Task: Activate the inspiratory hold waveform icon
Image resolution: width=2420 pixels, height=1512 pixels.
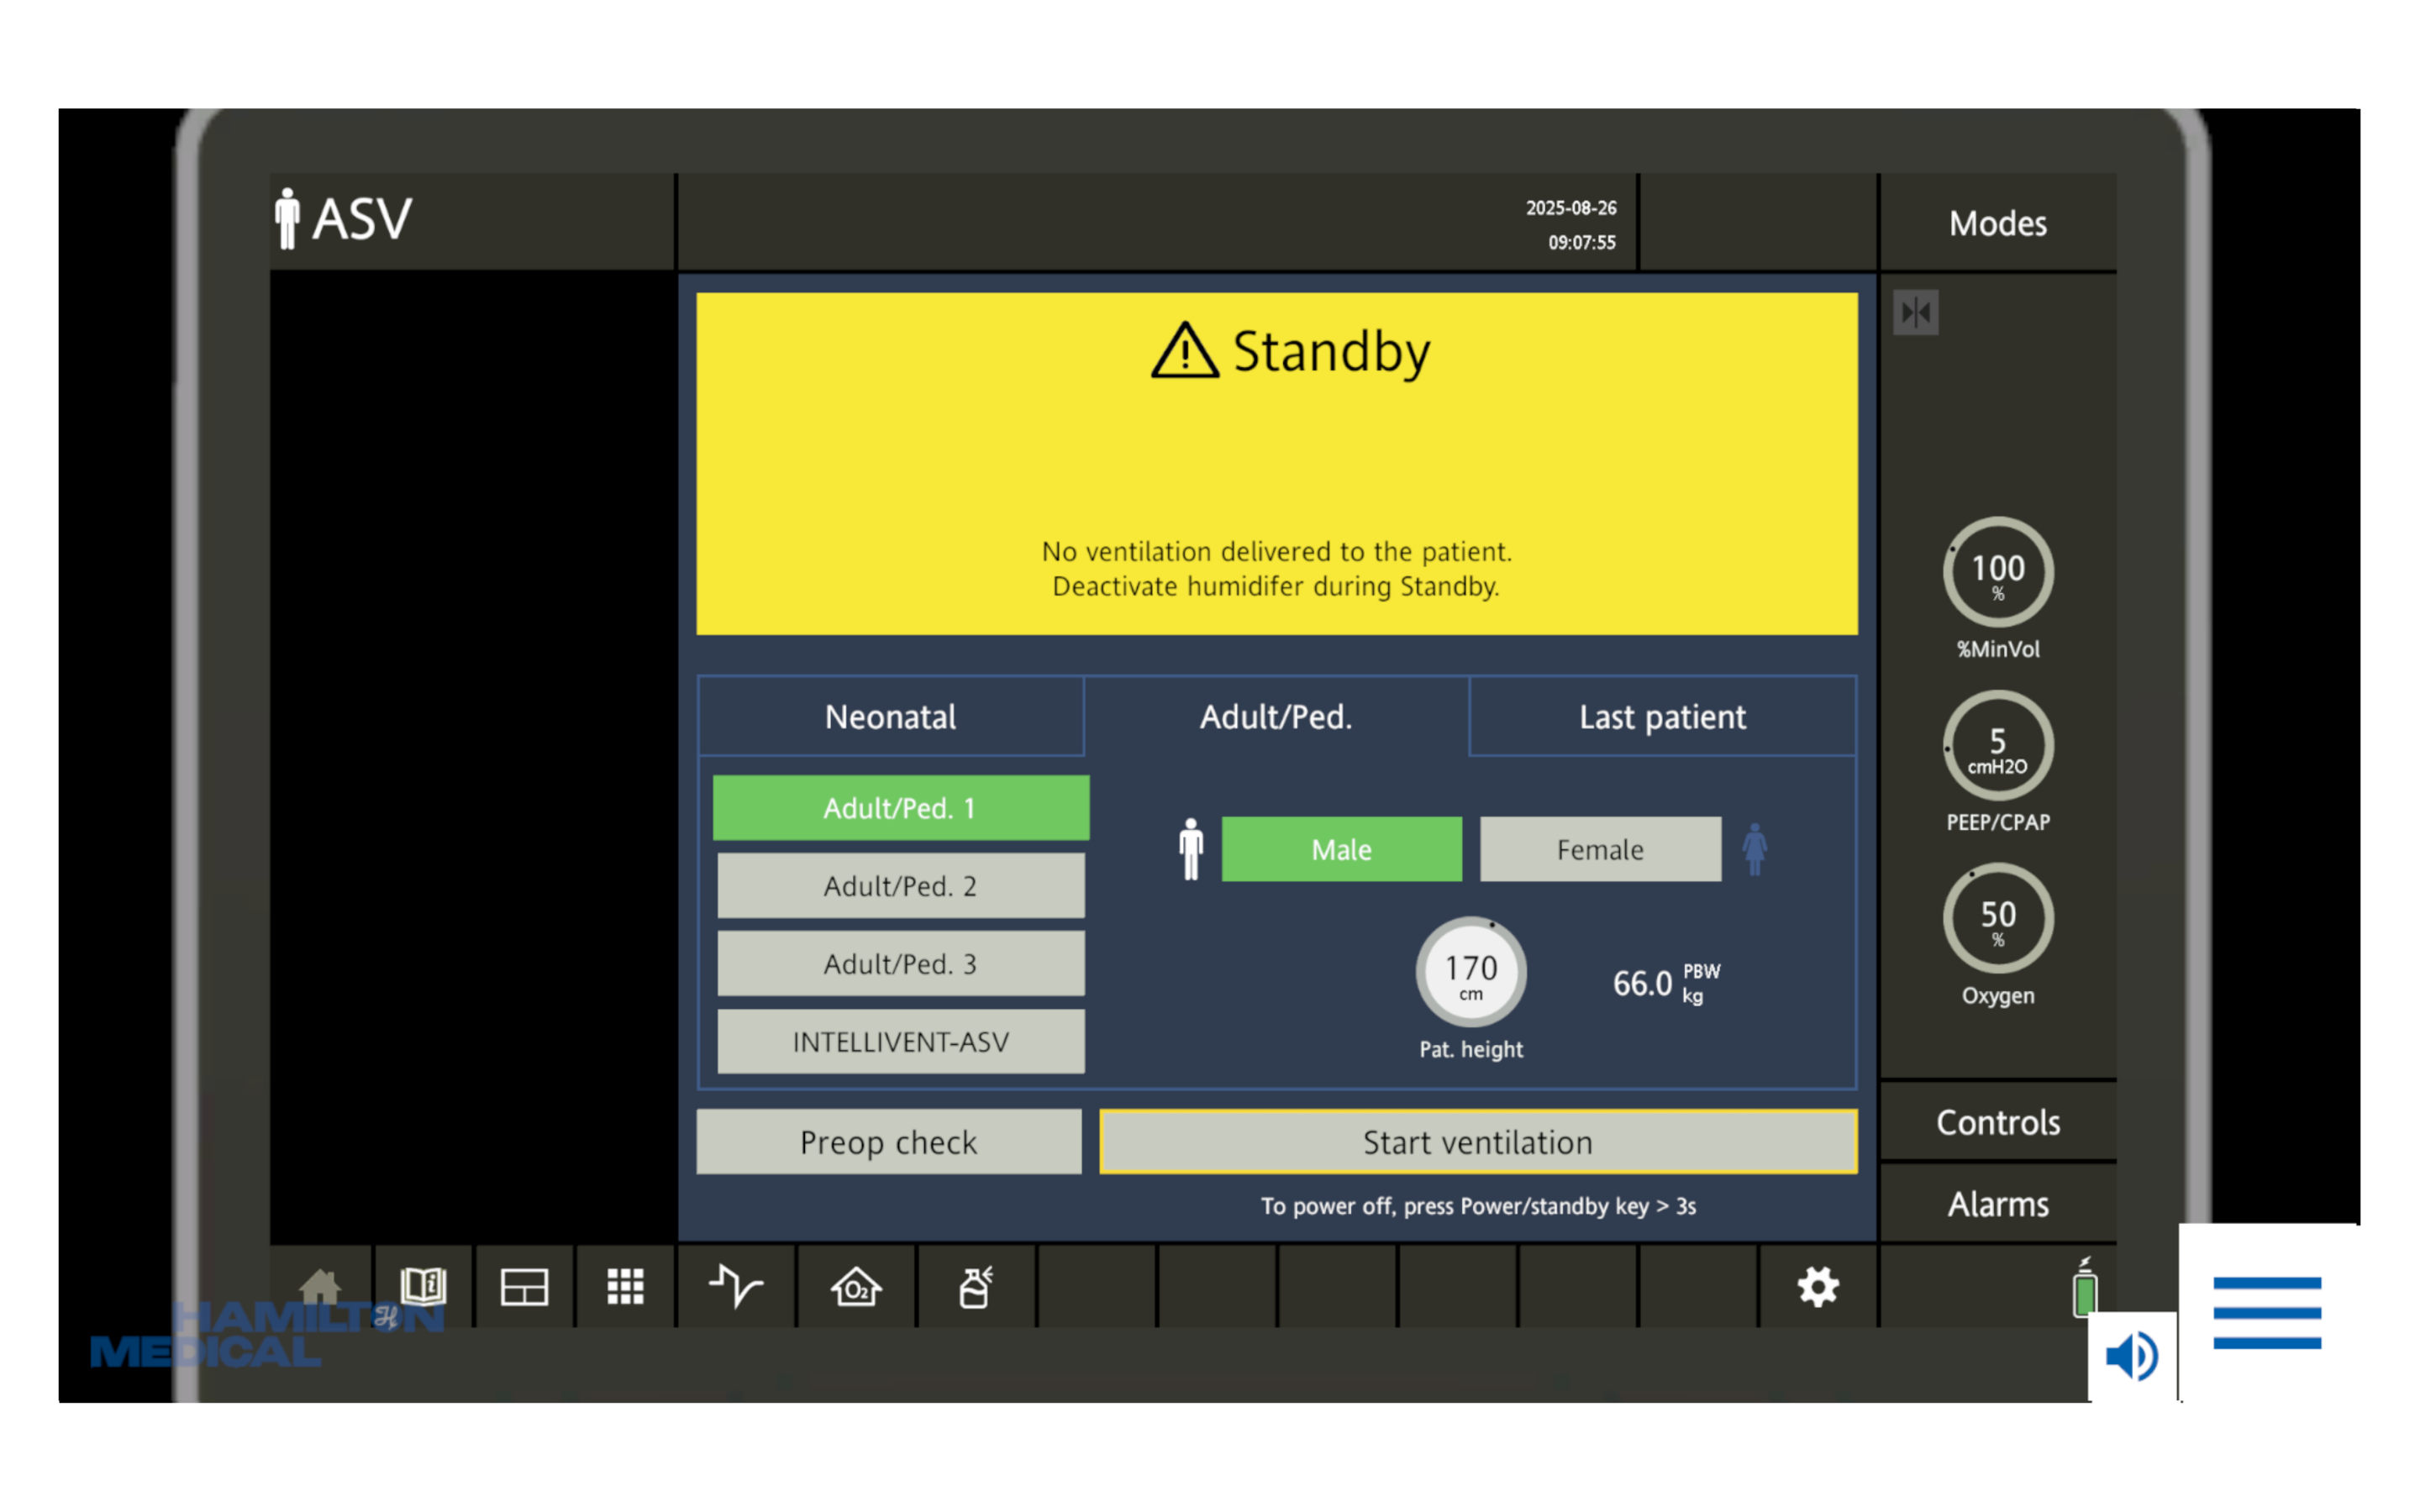Action: click(x=736, y=1286)
